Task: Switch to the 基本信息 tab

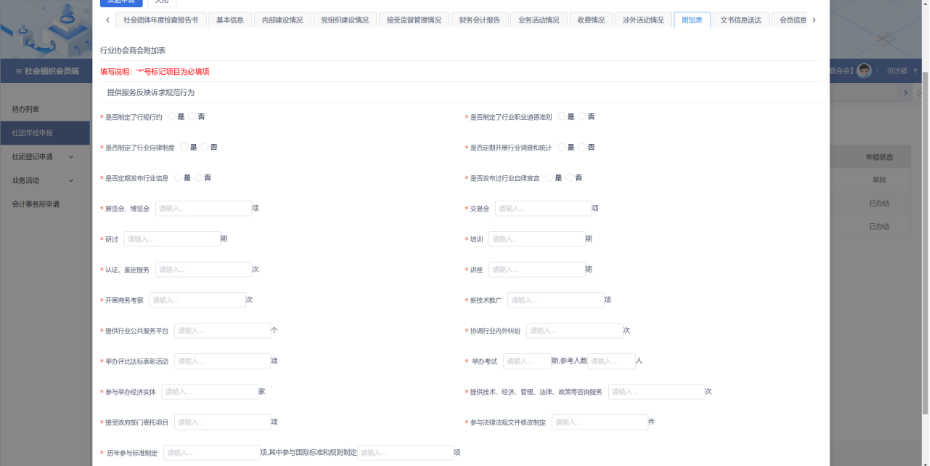Action: tap(230, 20)
